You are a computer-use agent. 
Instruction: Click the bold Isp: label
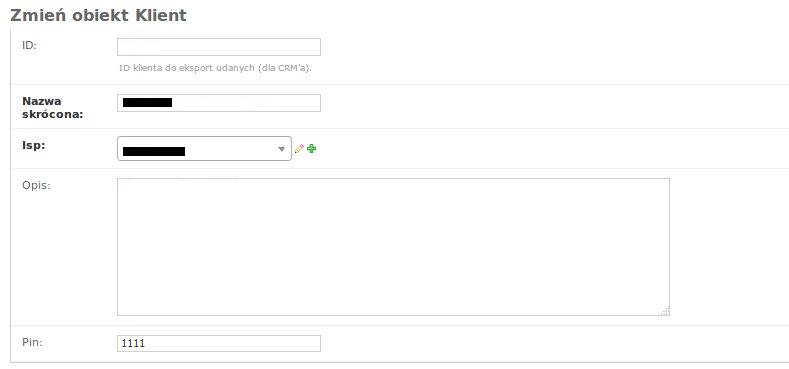click(x=34, y=143)
